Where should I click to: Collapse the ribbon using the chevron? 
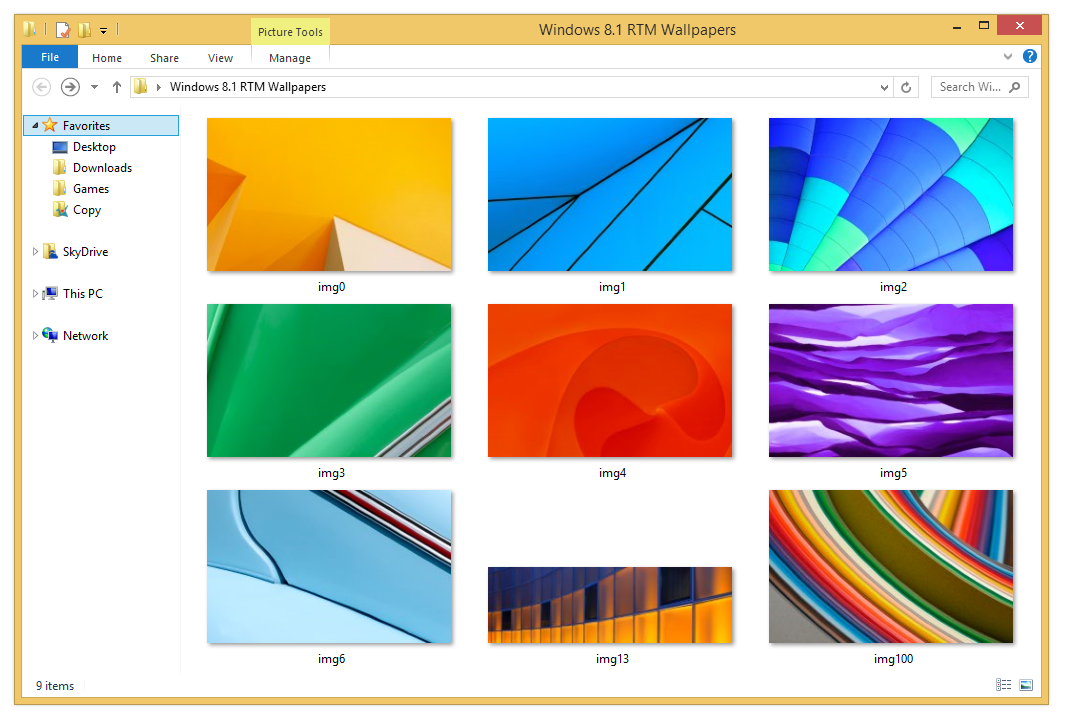click(1008, 56)
